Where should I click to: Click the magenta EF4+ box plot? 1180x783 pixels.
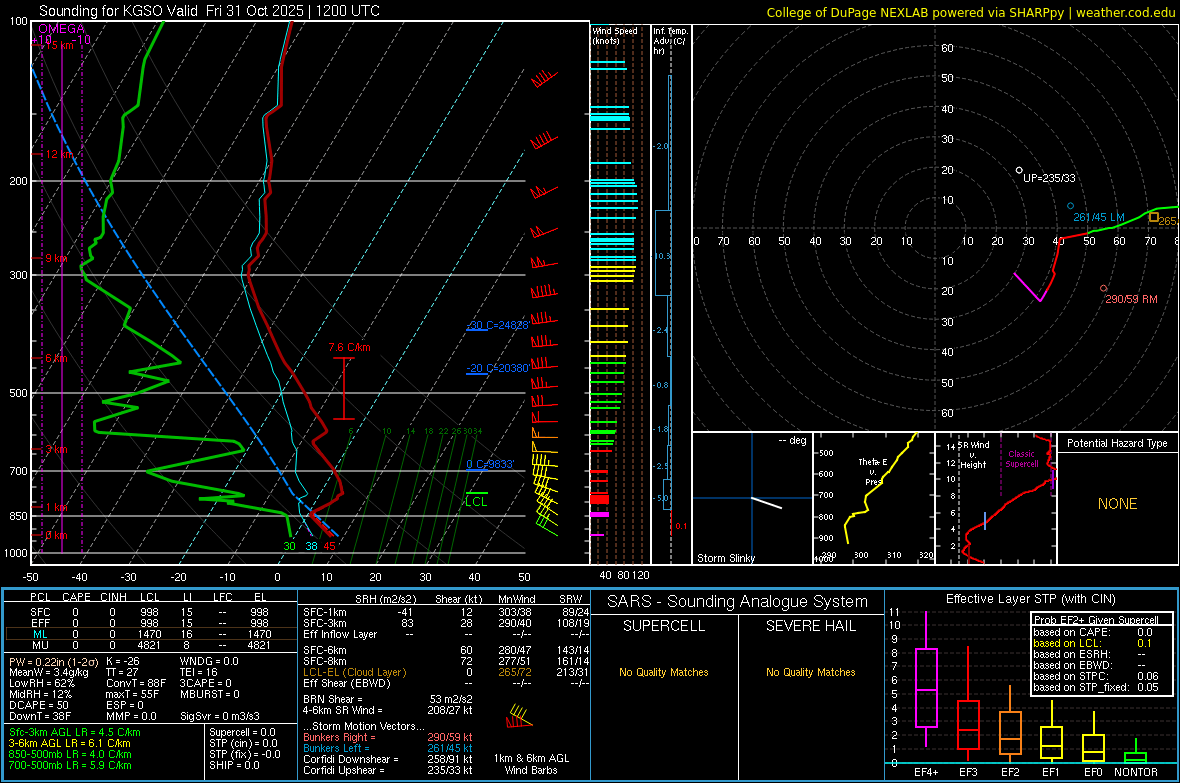click(926, 681)
